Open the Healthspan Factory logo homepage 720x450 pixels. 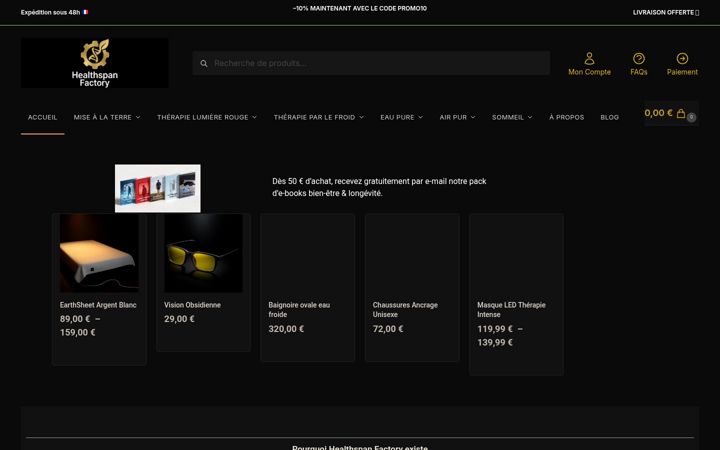coord(95,63)
